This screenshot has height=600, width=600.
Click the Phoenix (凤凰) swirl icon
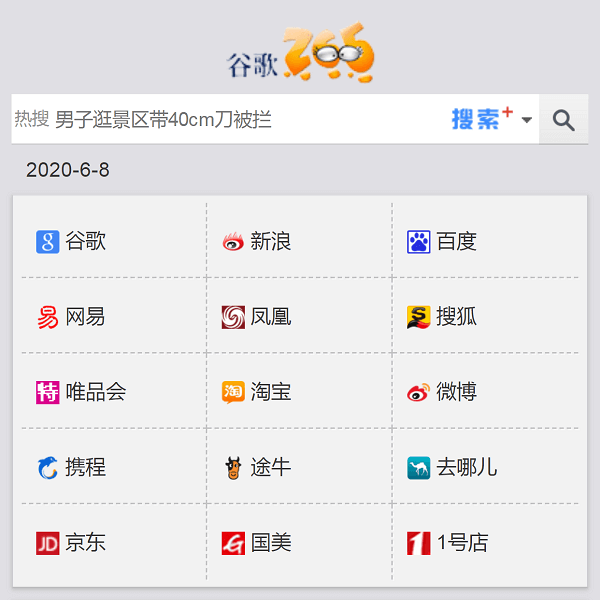233,317
